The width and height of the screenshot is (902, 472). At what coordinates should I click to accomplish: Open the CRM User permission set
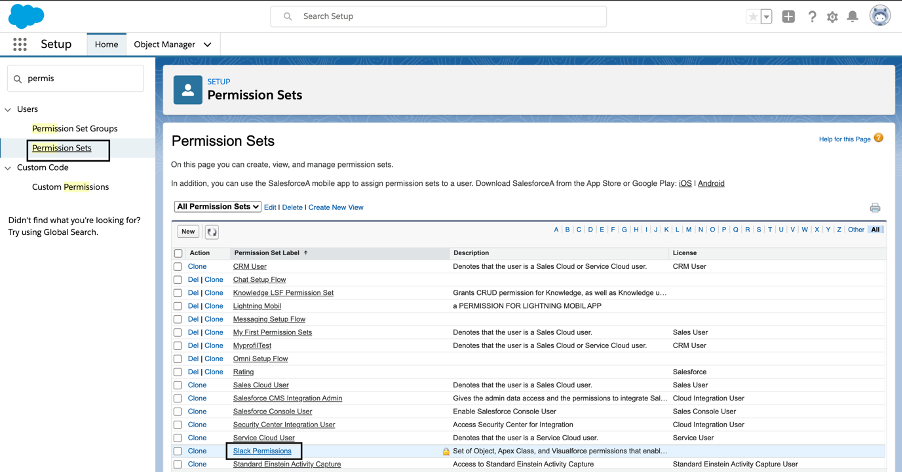click(250, 267)
